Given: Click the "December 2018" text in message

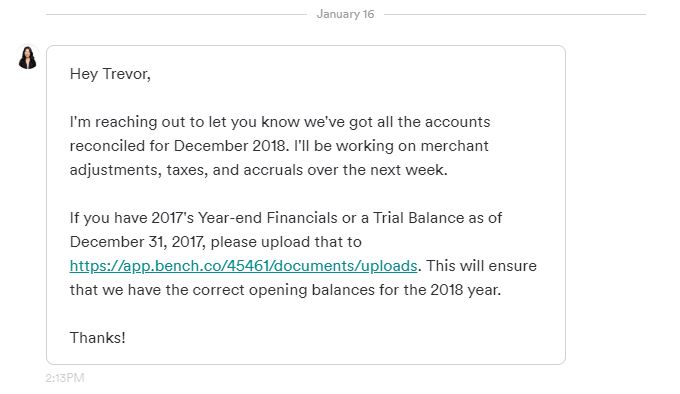Looking at the screenshot, I should click(229, 146).
